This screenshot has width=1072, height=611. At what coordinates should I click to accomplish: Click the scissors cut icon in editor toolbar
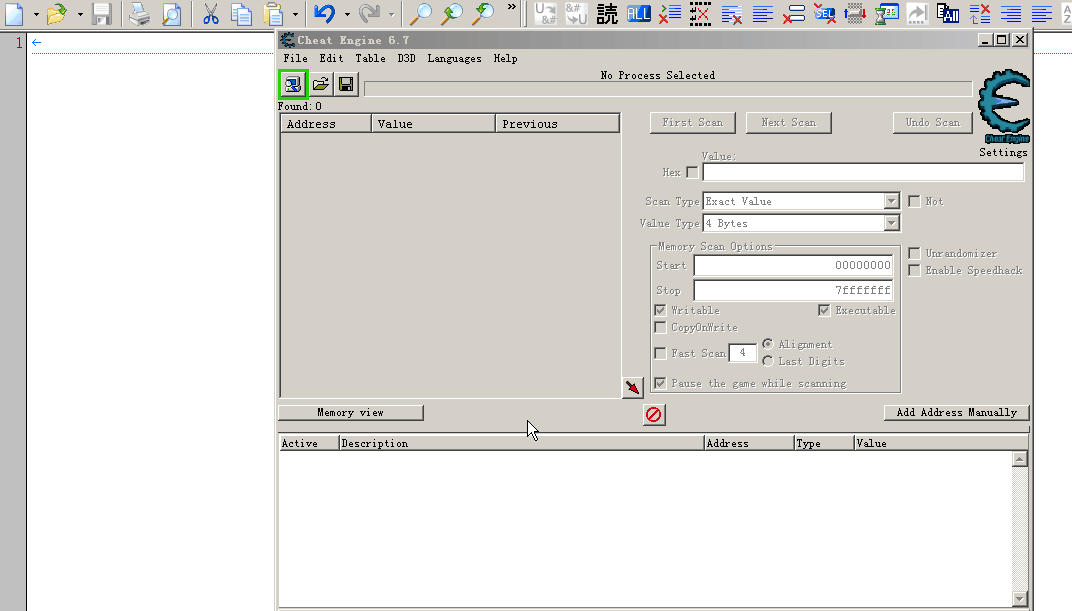coord(210,14)
